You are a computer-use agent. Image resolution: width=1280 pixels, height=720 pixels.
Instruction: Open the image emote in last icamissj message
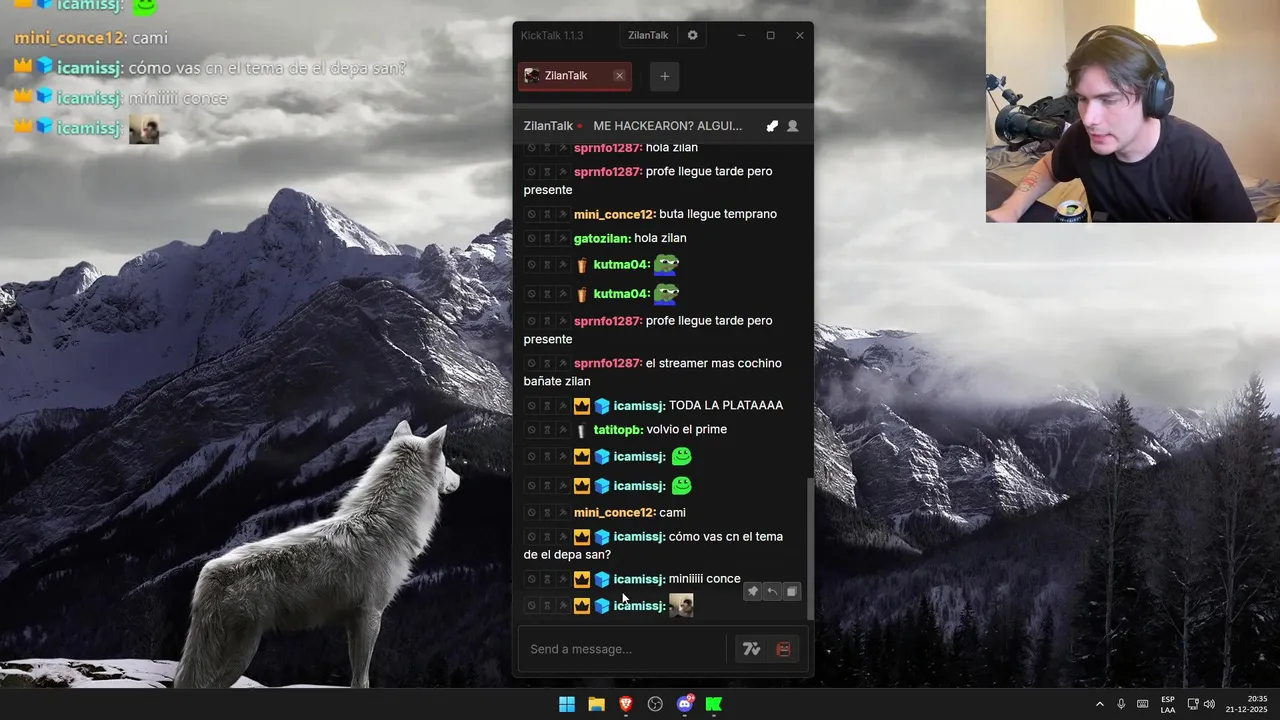pyautogui.click(x=681, y=605)
